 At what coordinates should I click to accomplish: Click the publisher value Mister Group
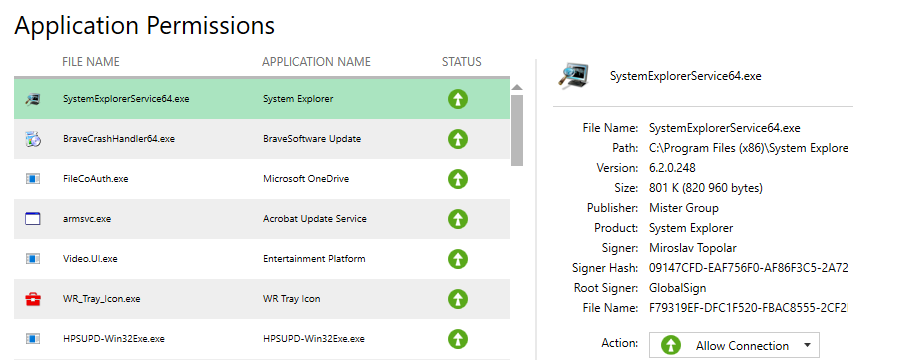coord(684,208)
